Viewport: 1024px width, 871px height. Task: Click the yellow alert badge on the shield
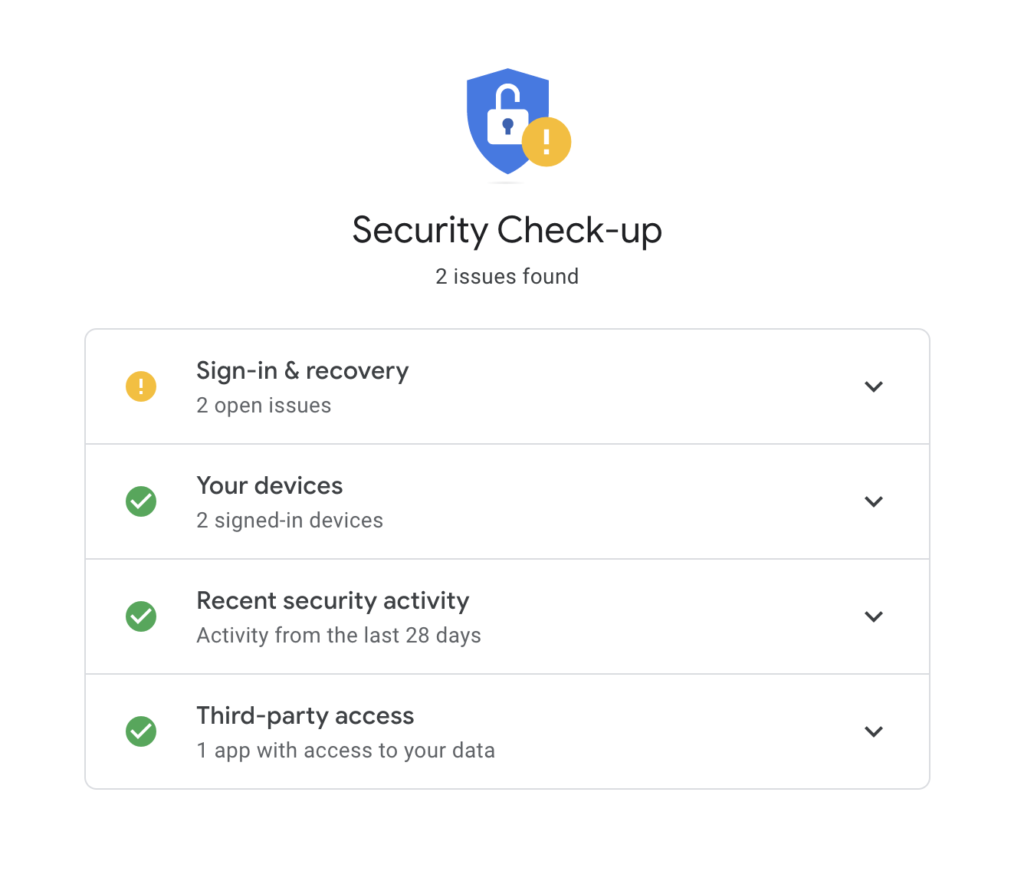(546, 141)
